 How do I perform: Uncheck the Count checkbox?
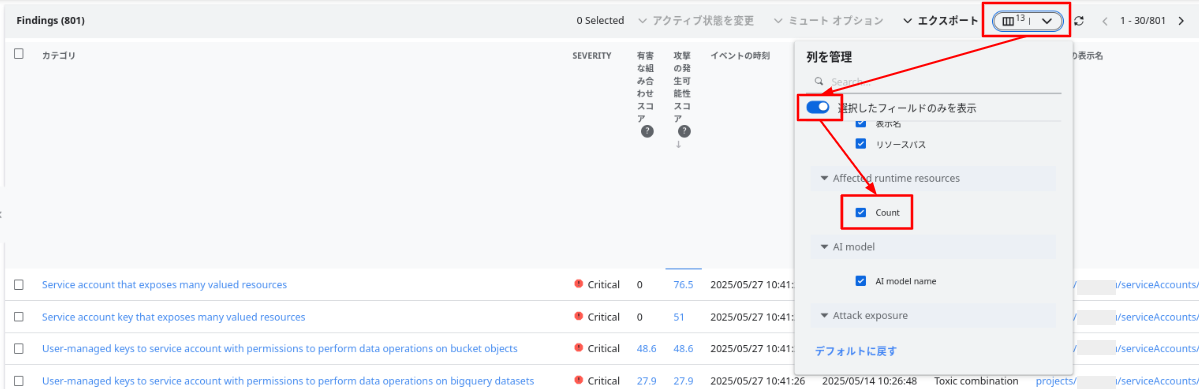861,212
